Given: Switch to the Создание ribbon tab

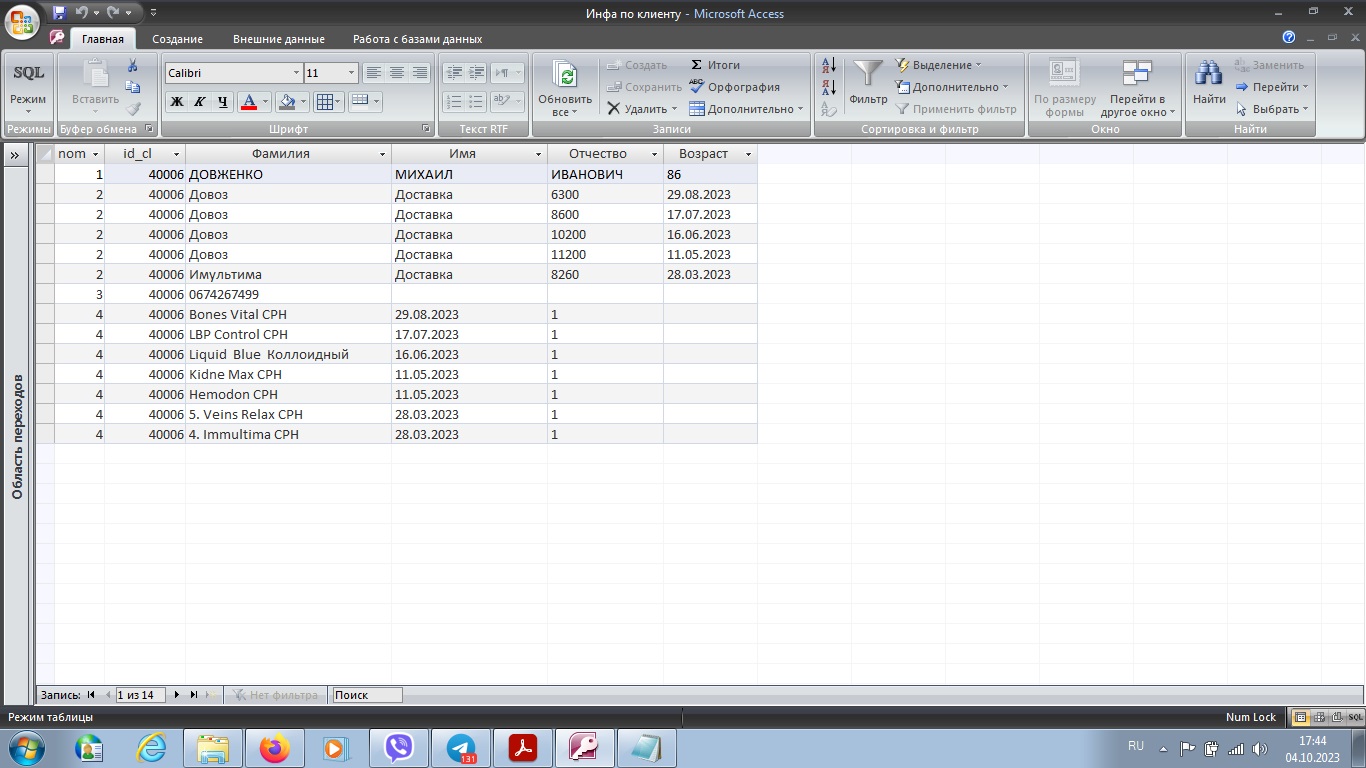Looking at the screenshot, I should (x=177, y=39).
